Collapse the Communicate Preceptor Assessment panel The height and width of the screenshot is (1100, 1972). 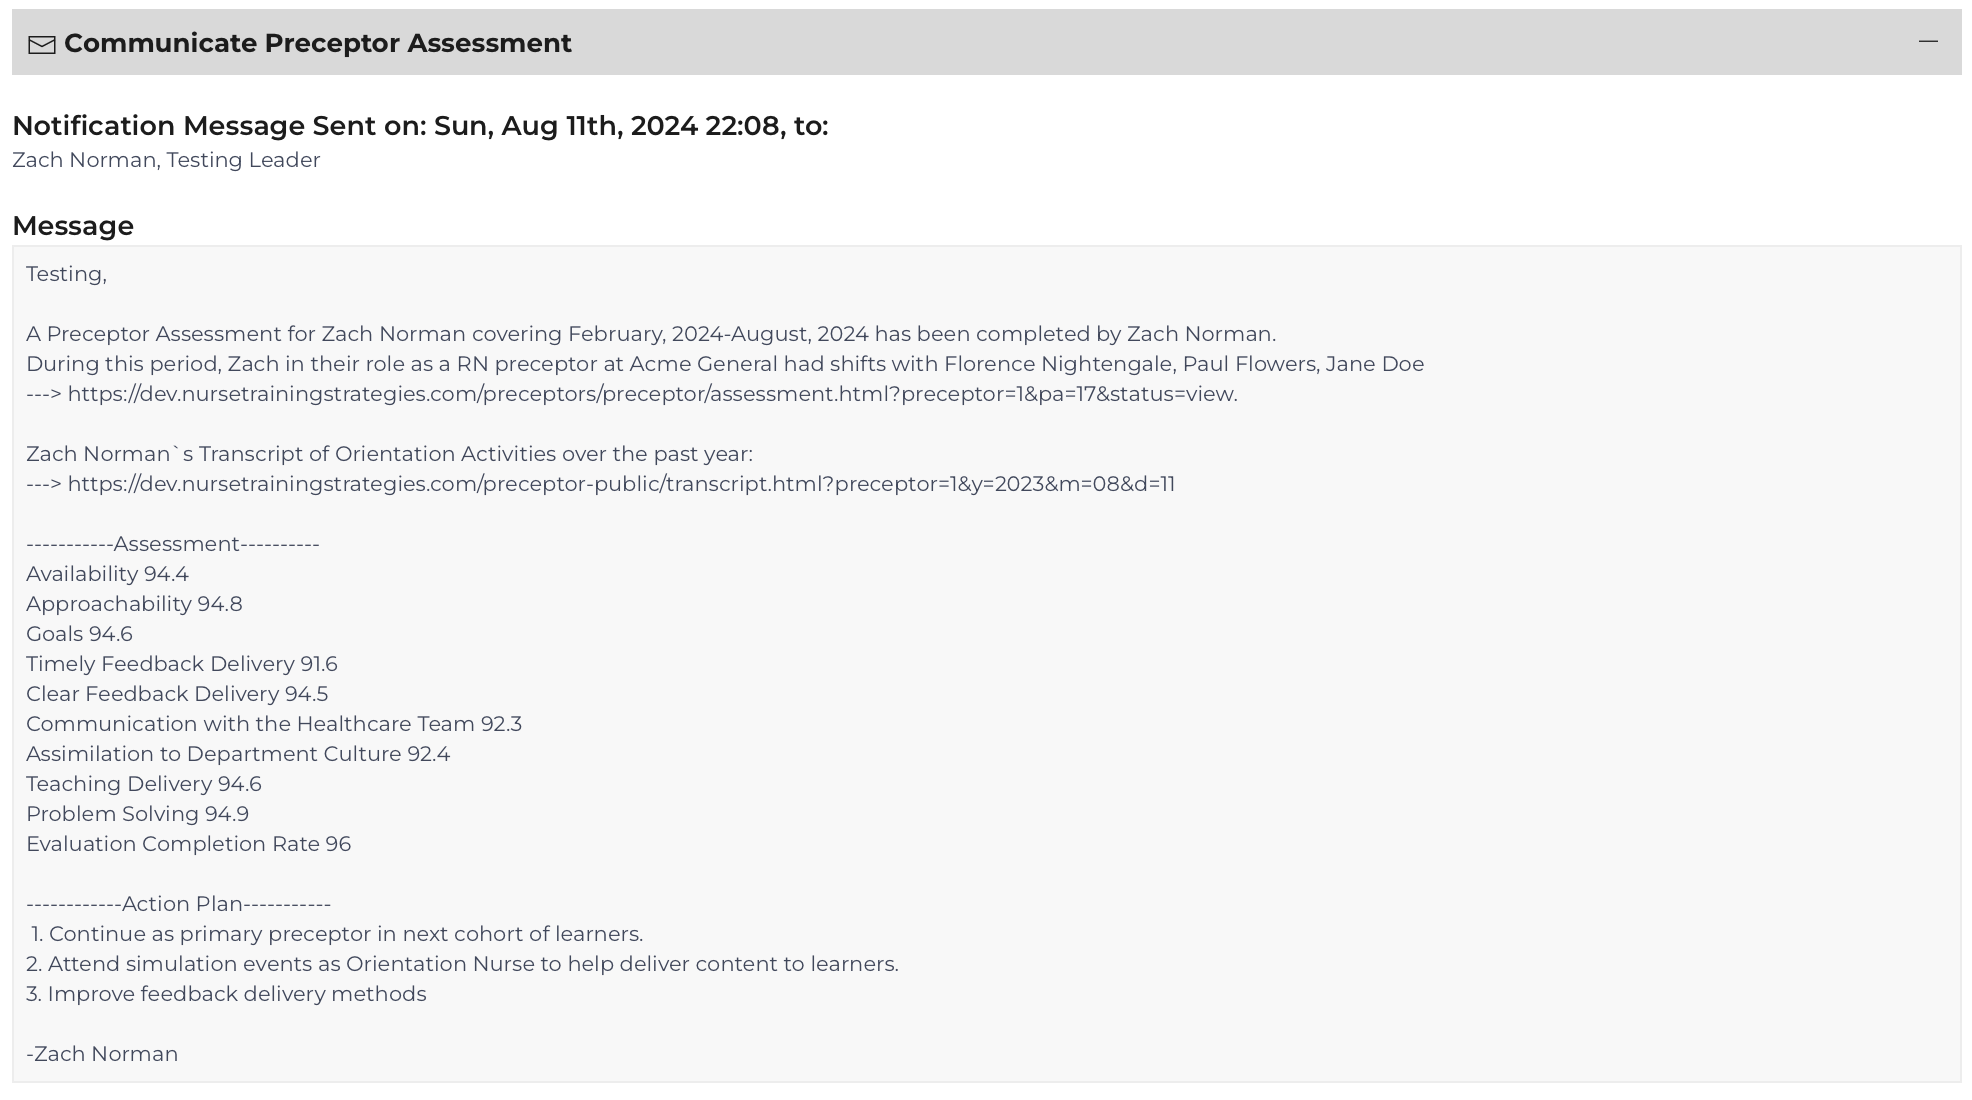(1928, 42)
